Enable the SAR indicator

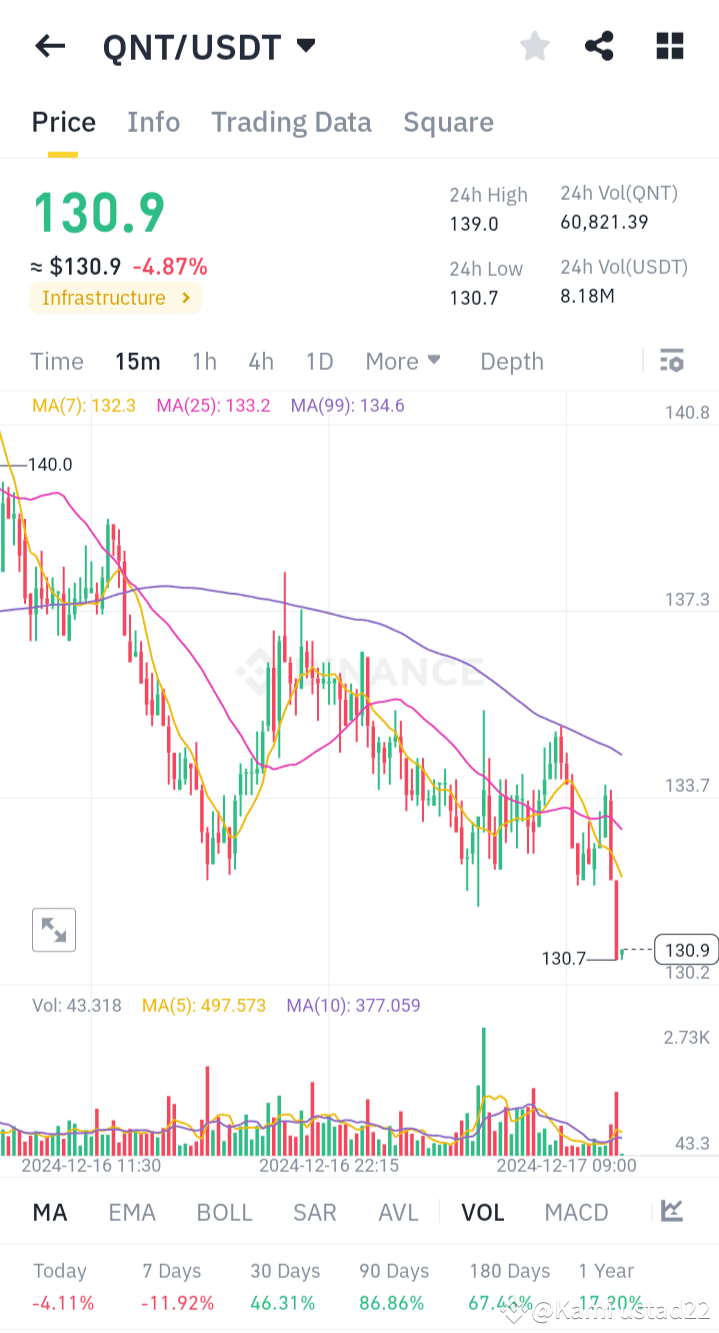[x=314, y=1211]
